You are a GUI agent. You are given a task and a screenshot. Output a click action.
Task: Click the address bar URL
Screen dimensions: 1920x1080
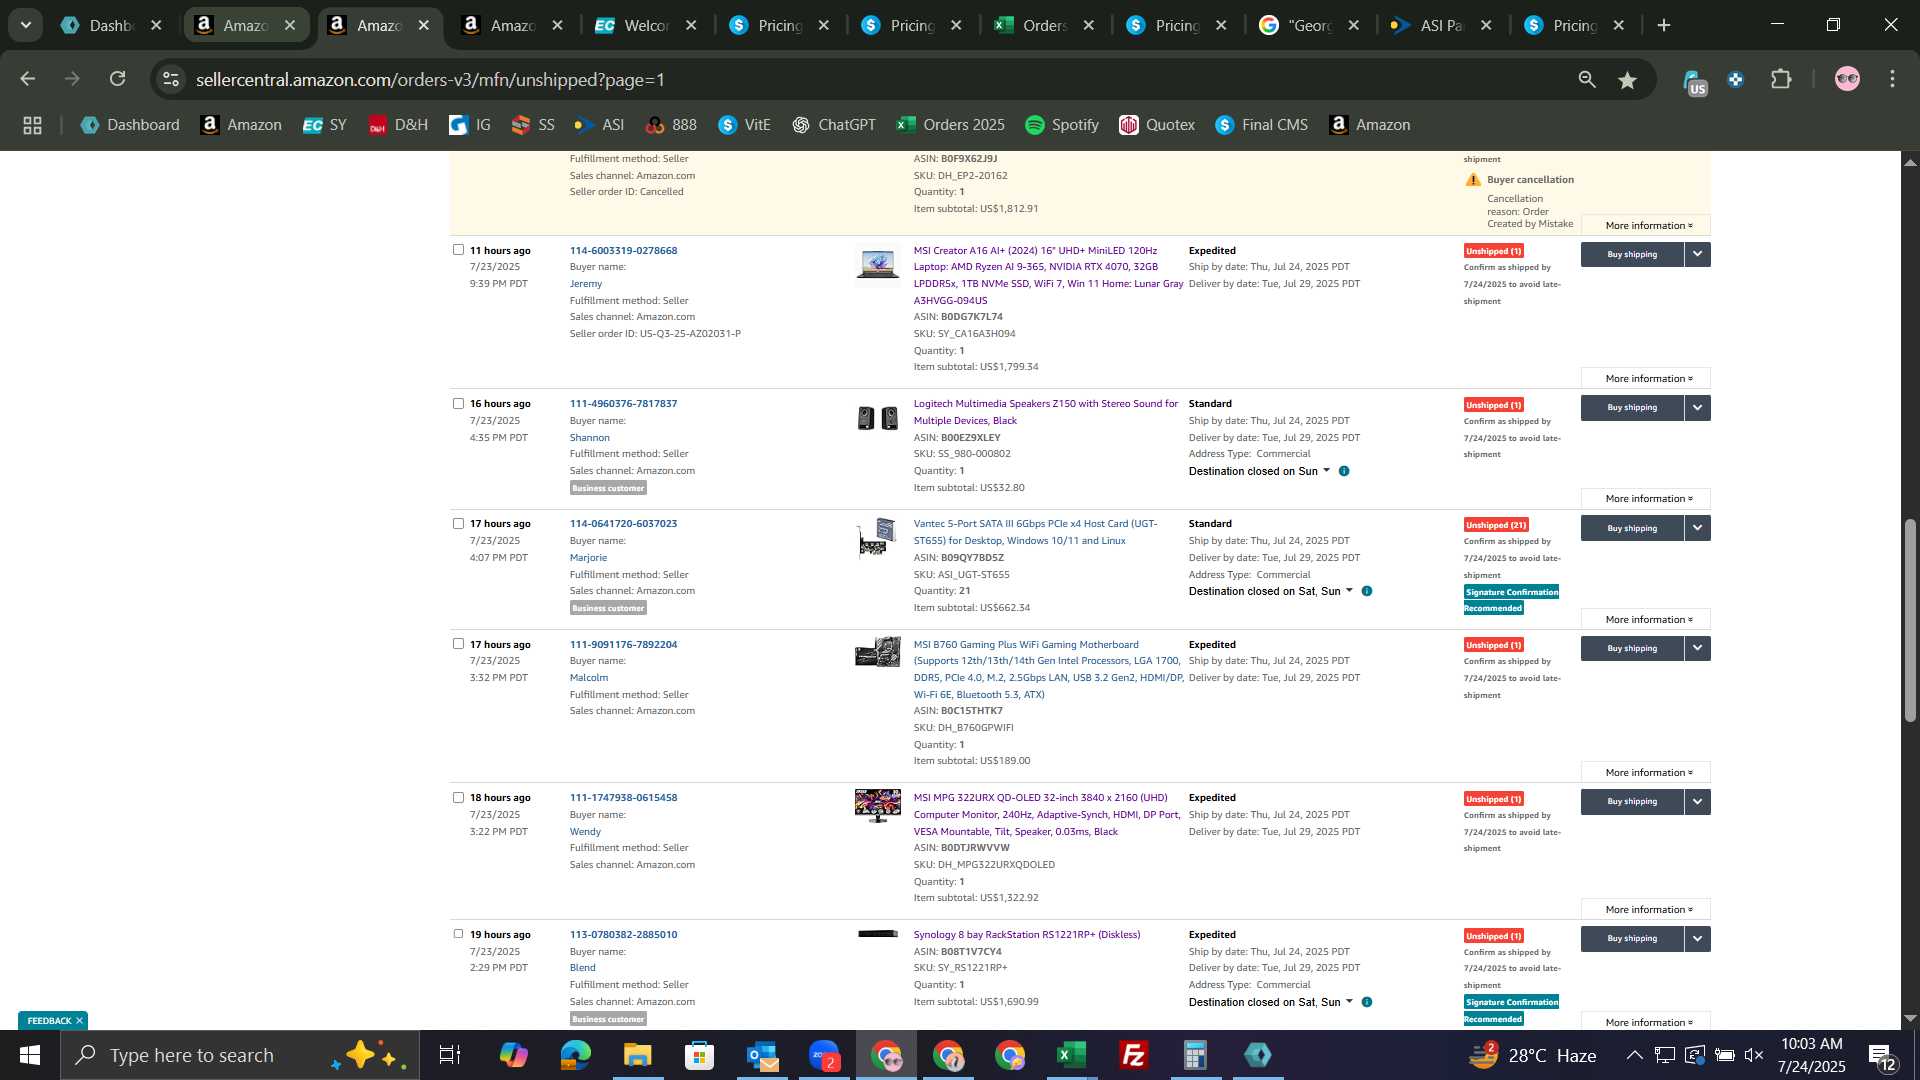[x=430, y=80]
